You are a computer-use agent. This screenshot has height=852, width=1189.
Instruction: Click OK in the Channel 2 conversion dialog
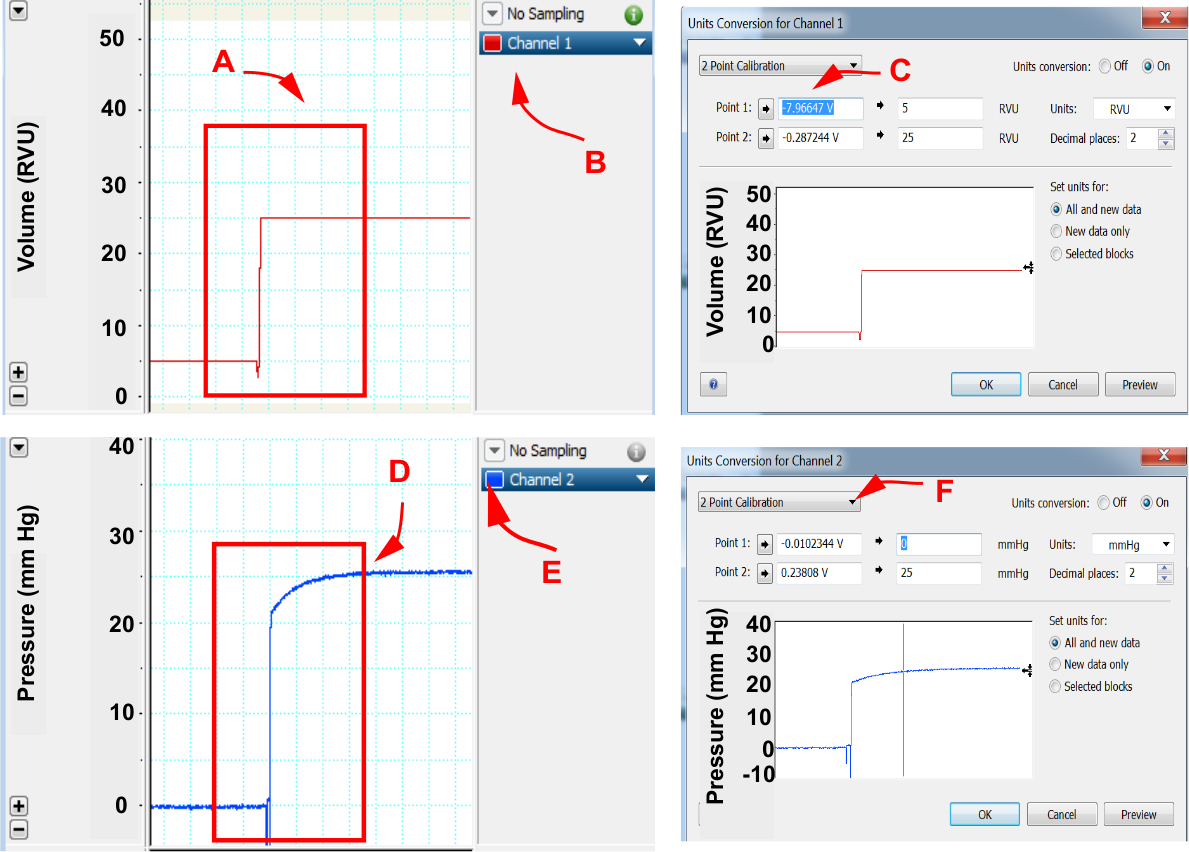[984, 814]
